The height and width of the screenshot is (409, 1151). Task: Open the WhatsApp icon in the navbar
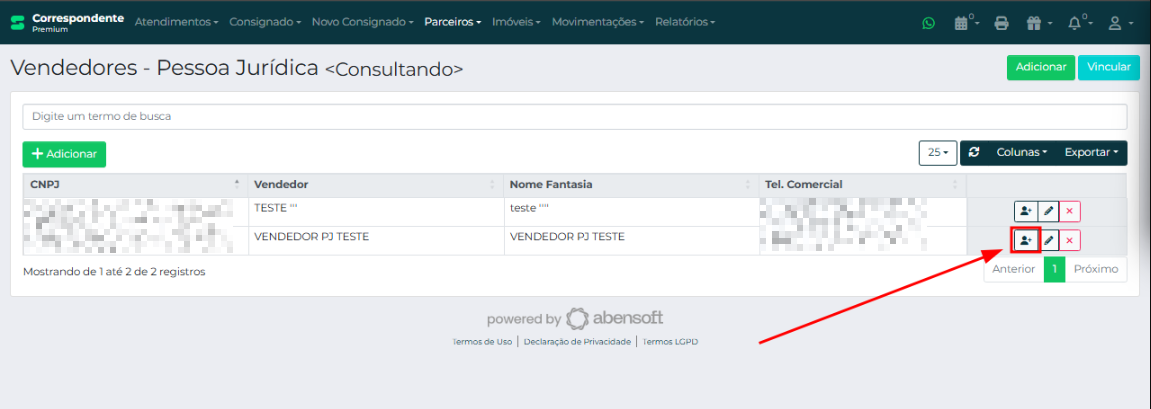[929, 23]
